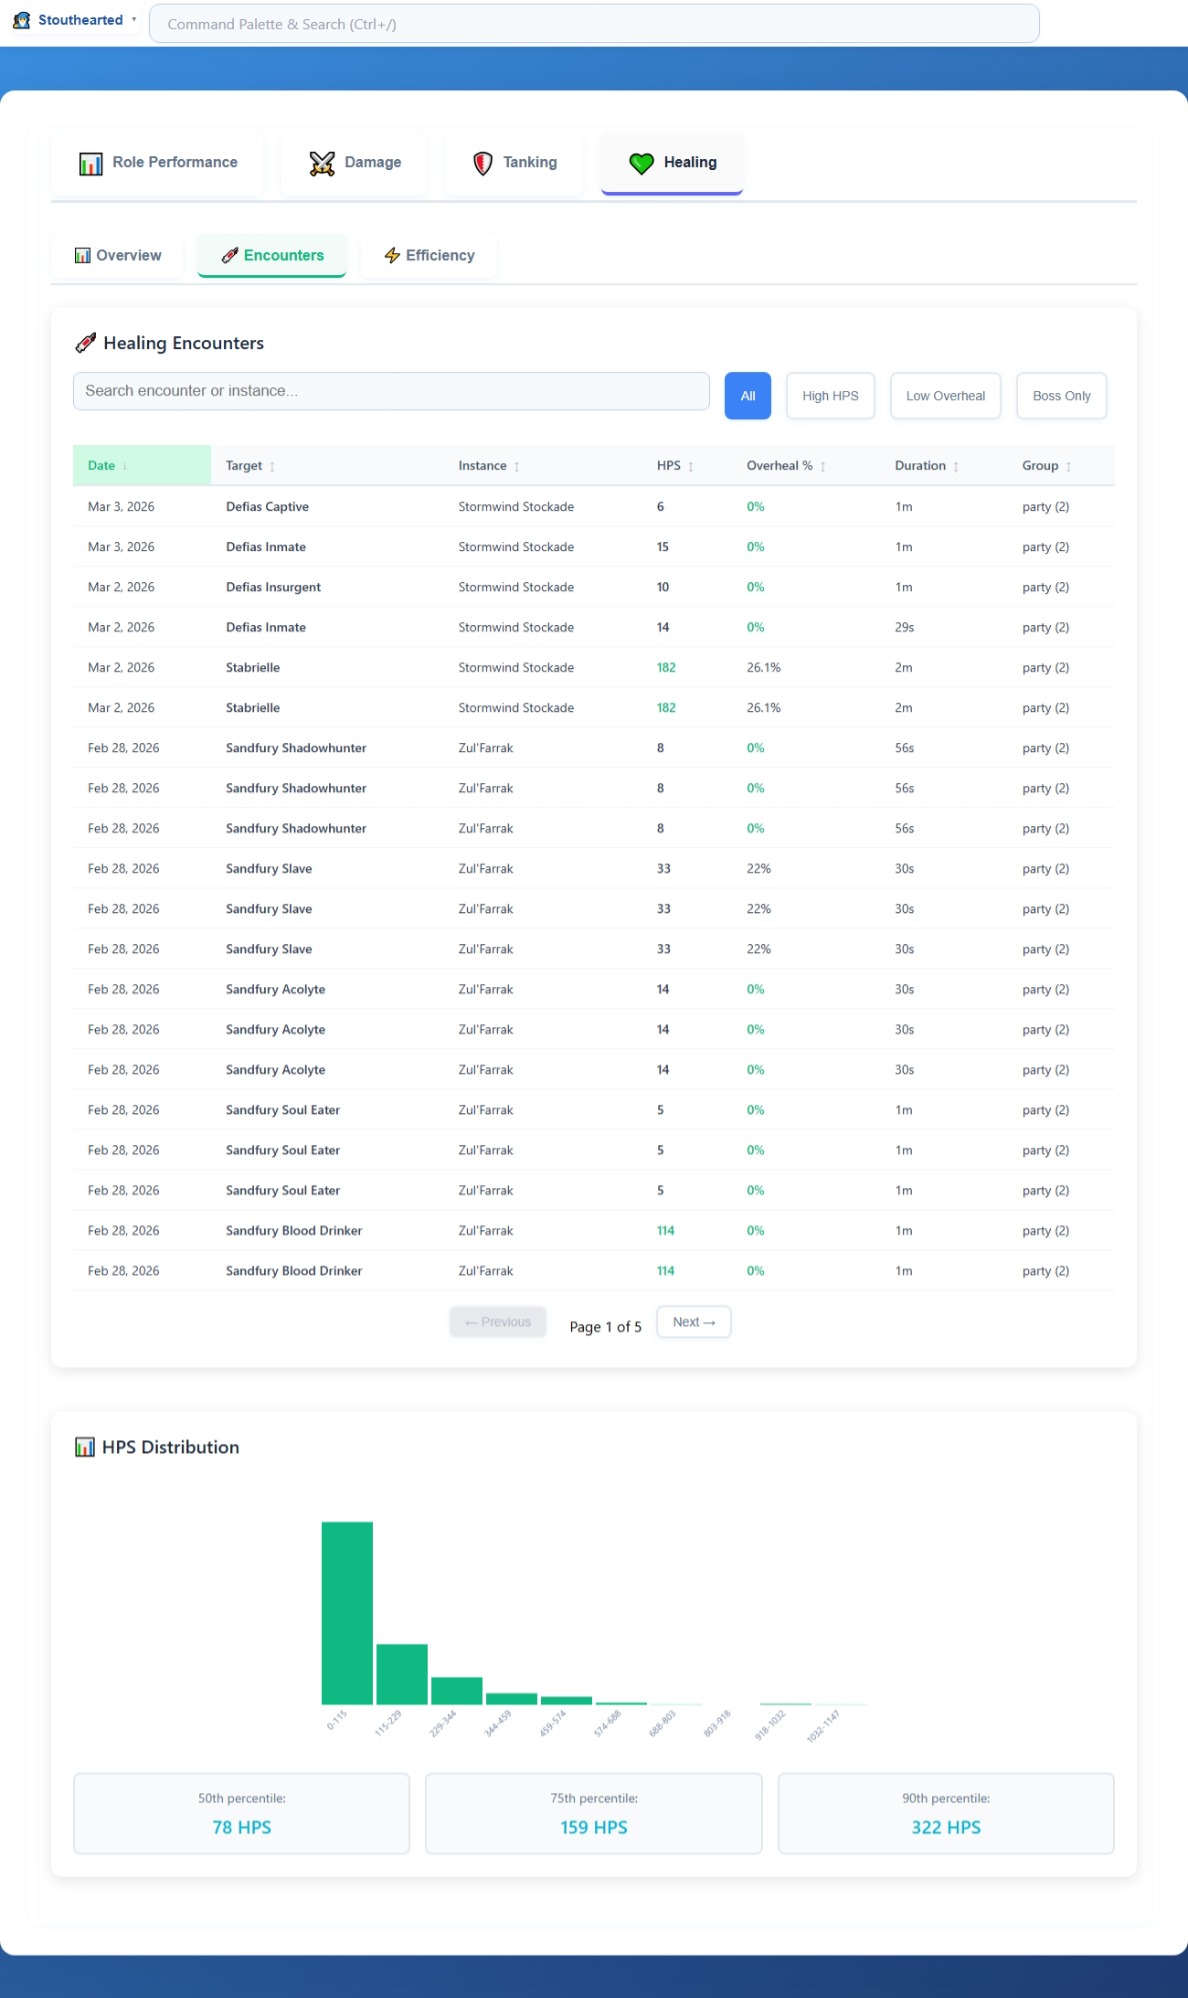Switch to the Tanking tab
Screen dimensions: 1188x1998
[515, 163]
